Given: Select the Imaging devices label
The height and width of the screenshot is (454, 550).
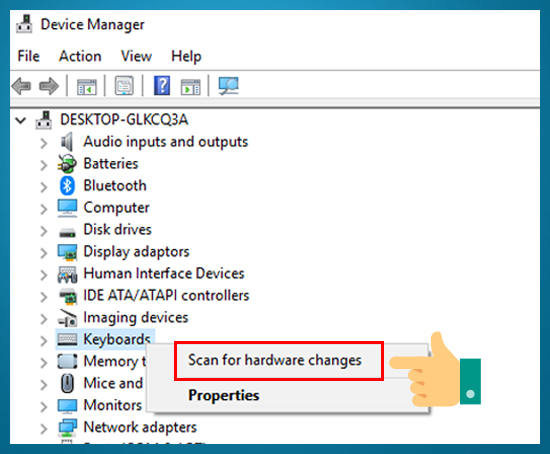Looking at the screenshot, I should (136, 318).
